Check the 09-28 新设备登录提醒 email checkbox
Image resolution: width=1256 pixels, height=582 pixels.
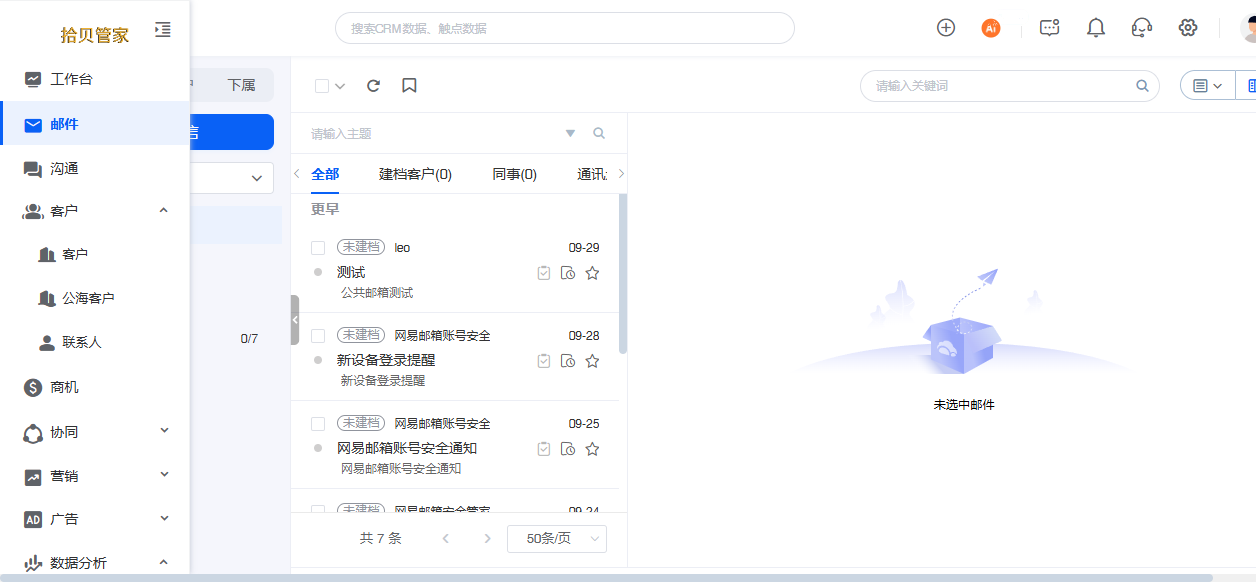[318, 336]
